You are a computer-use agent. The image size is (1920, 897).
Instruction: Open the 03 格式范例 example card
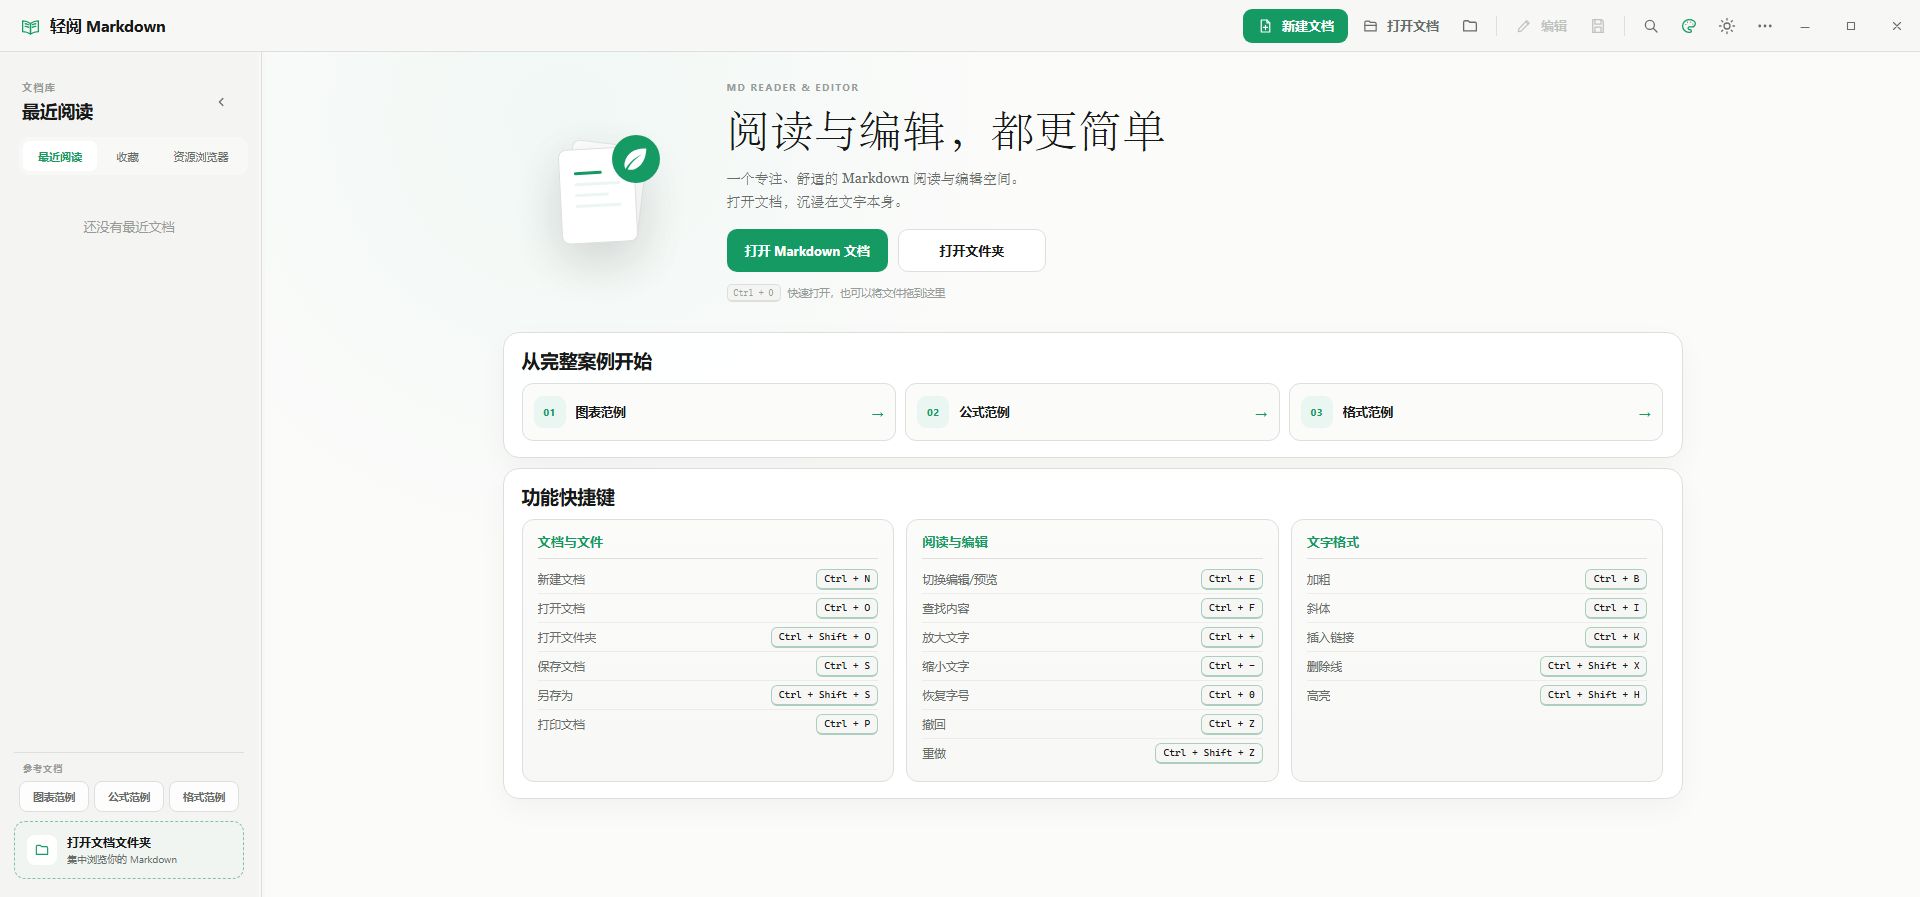[1476, 412]
